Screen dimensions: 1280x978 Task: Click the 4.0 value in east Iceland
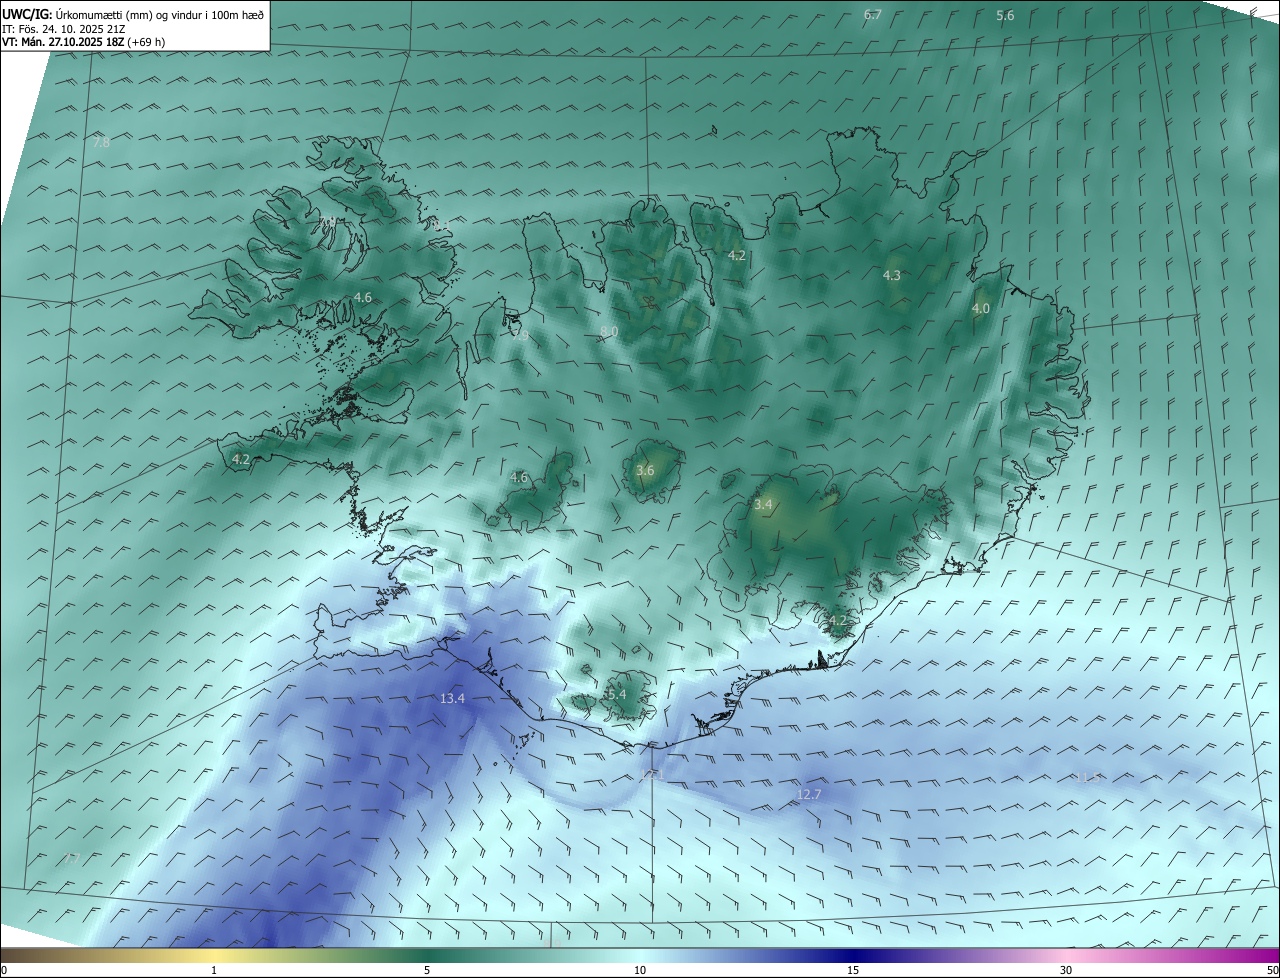coord(981,309)
